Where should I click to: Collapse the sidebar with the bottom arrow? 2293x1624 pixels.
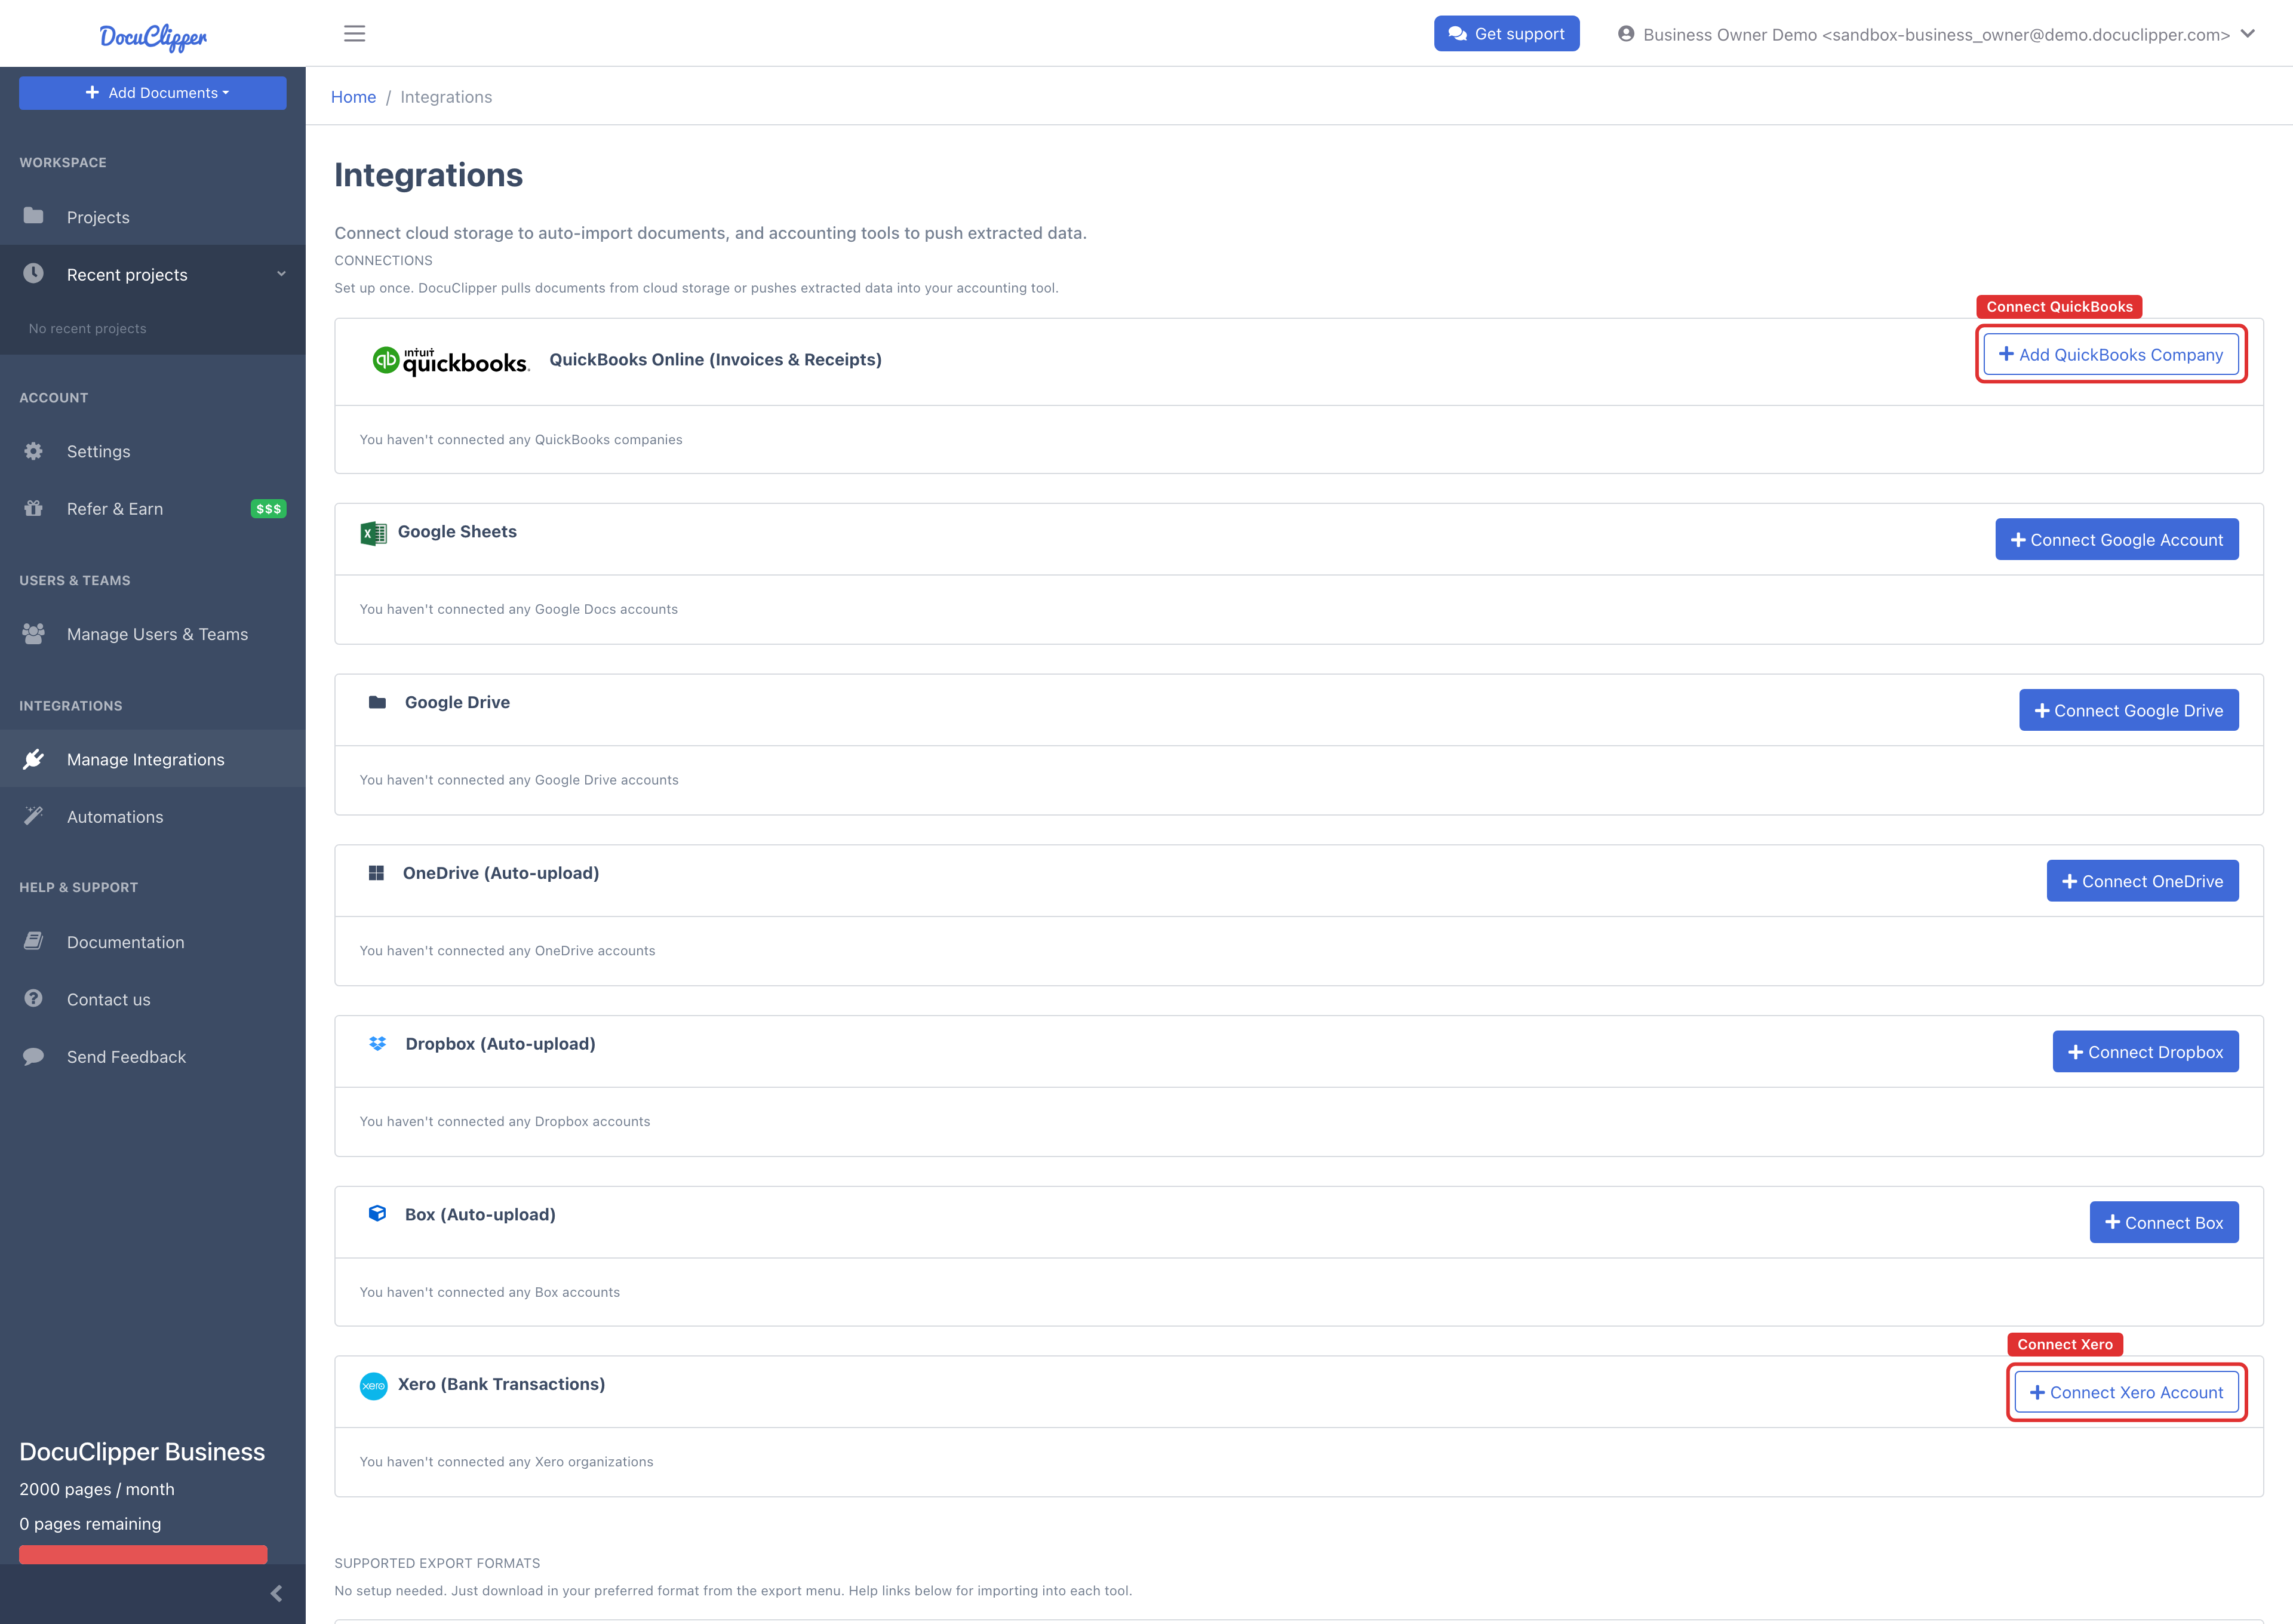pyautogui.click(x=276, y=1594)
